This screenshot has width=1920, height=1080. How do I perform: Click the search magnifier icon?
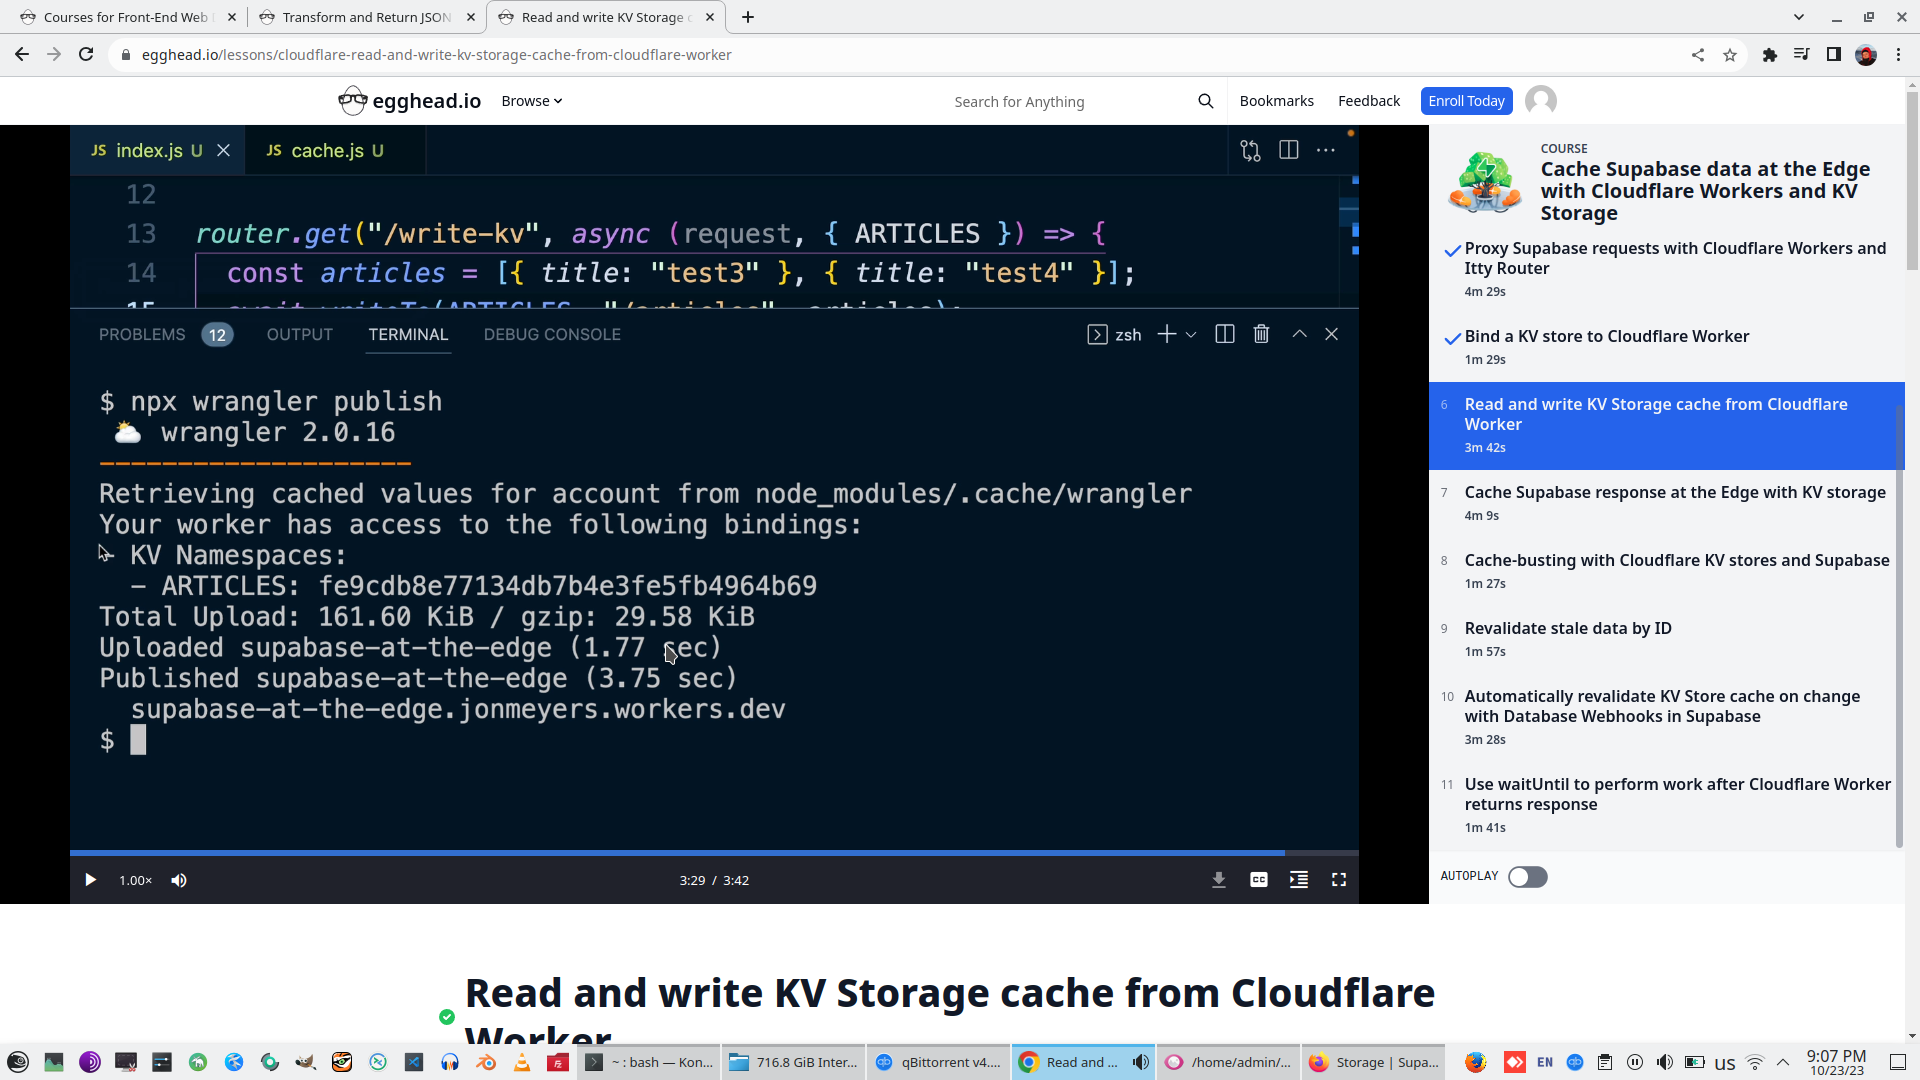pyautogui.click(x=1205, y=101)
